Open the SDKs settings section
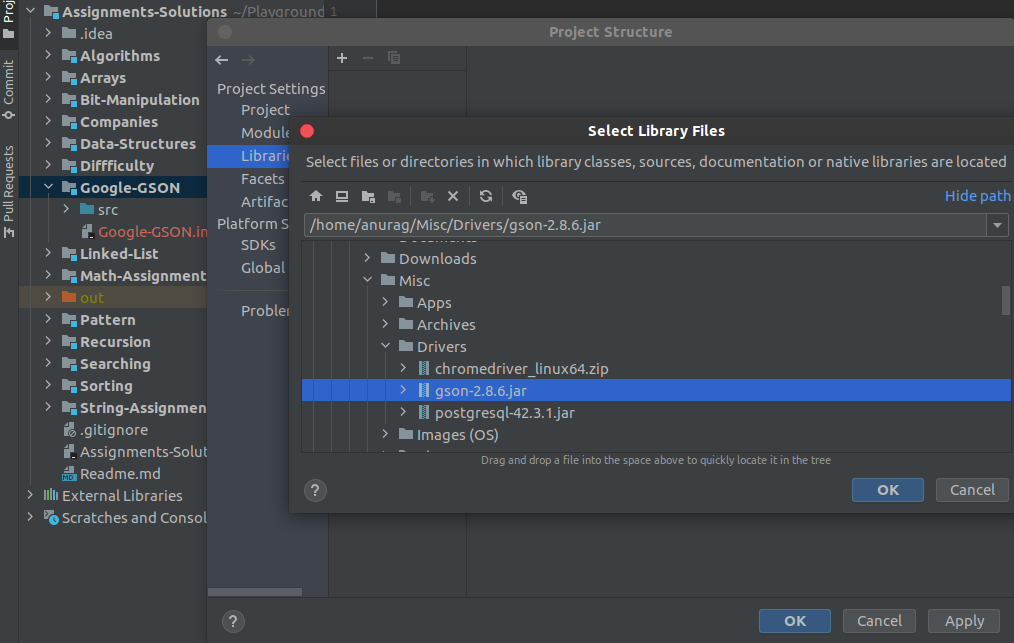This screenshot has width=1014, height=643. 258,245
